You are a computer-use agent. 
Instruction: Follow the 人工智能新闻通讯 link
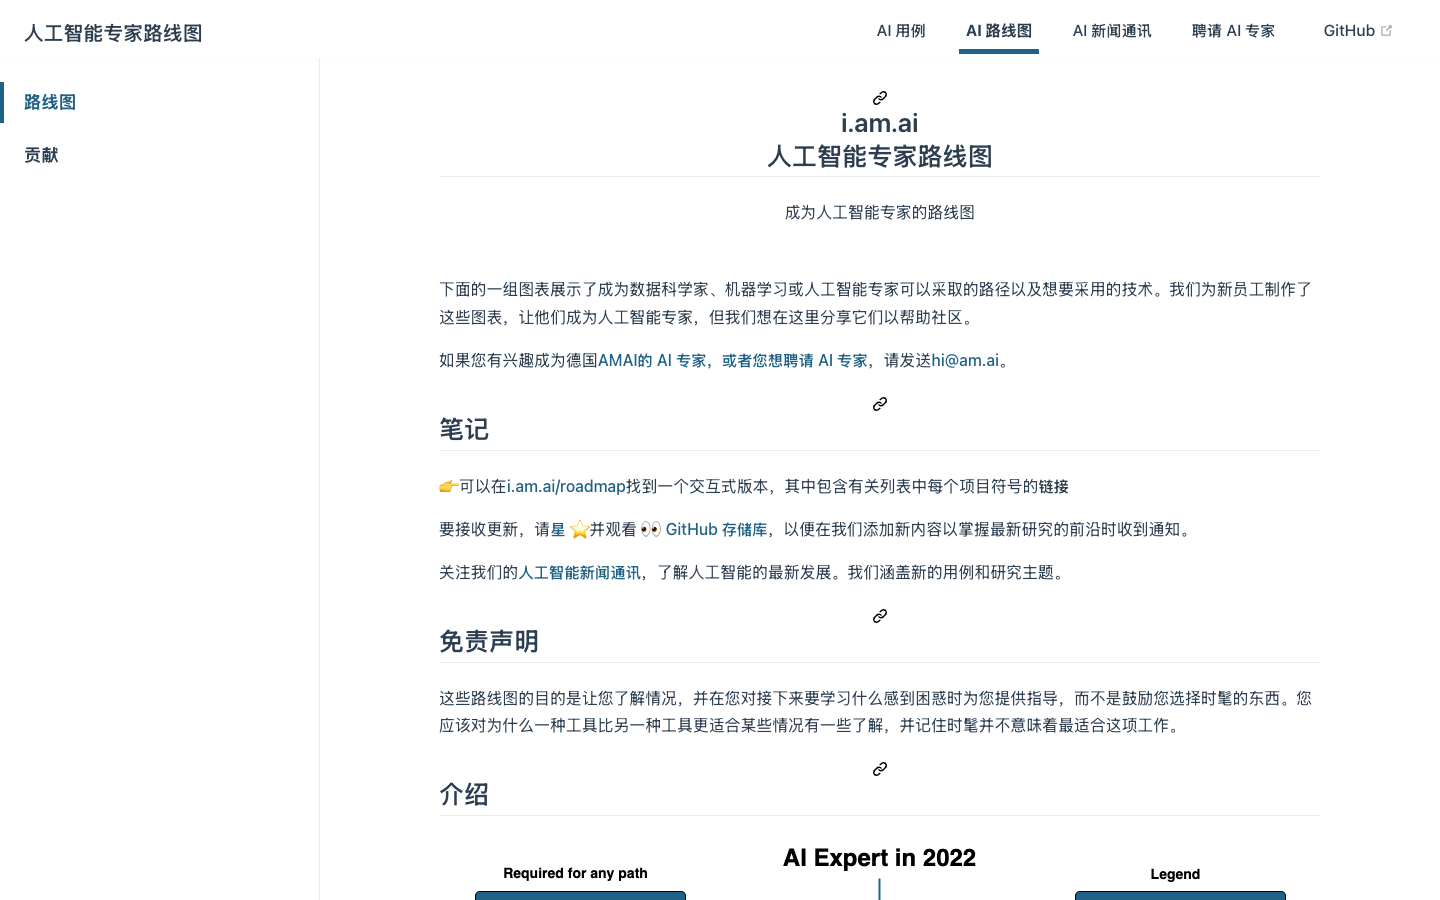pyautogui.click(x=579, y=572)
